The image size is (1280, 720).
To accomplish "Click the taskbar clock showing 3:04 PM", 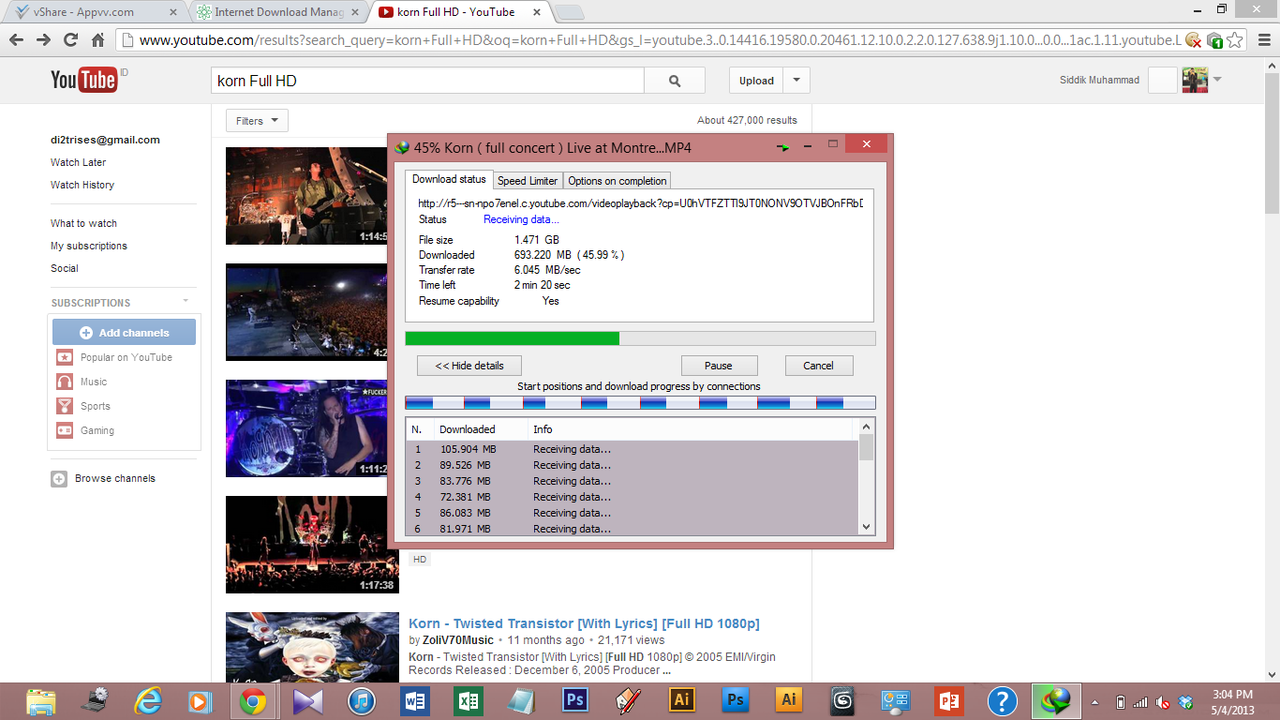I will [x=1231, y=694].
